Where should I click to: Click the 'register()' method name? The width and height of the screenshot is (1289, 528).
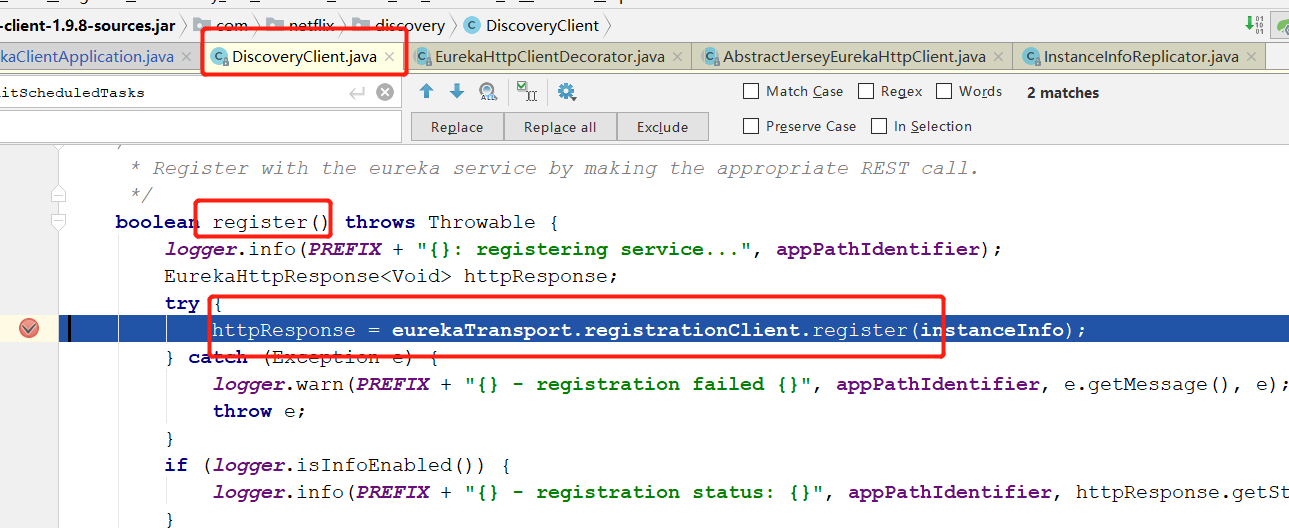tap(270, 222)
